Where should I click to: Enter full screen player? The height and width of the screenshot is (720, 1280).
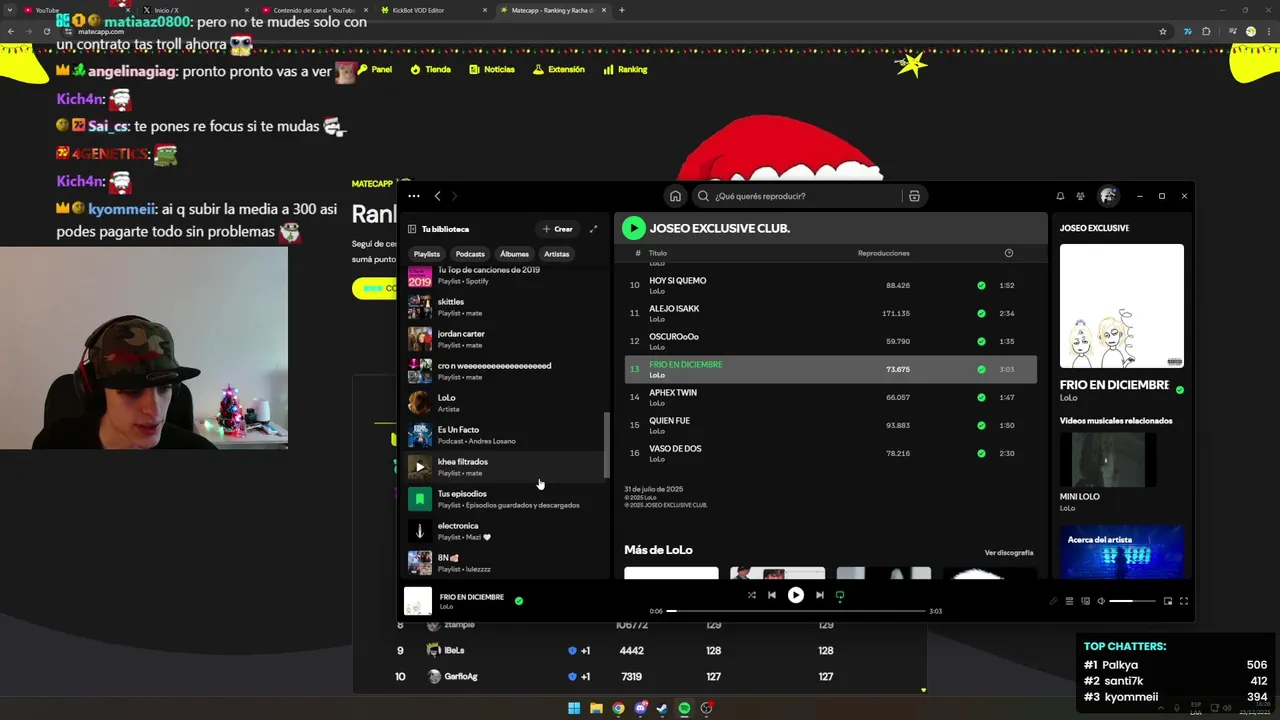point(1184,601)
